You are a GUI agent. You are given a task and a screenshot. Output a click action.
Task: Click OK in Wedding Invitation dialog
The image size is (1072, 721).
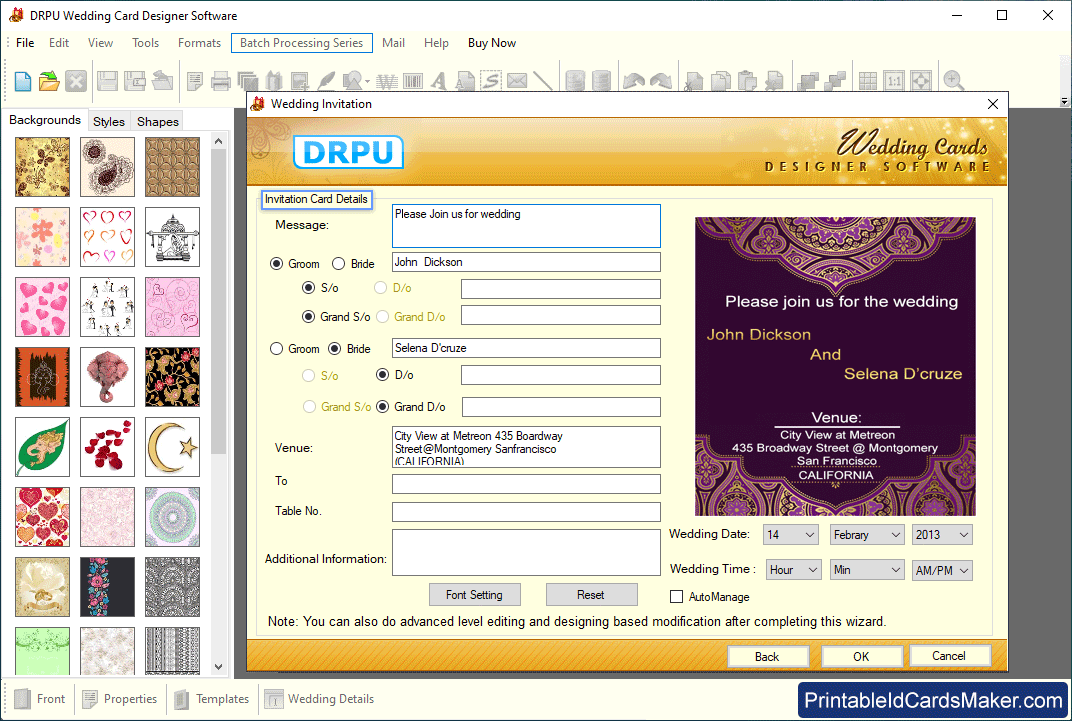[x=861, y=656]
